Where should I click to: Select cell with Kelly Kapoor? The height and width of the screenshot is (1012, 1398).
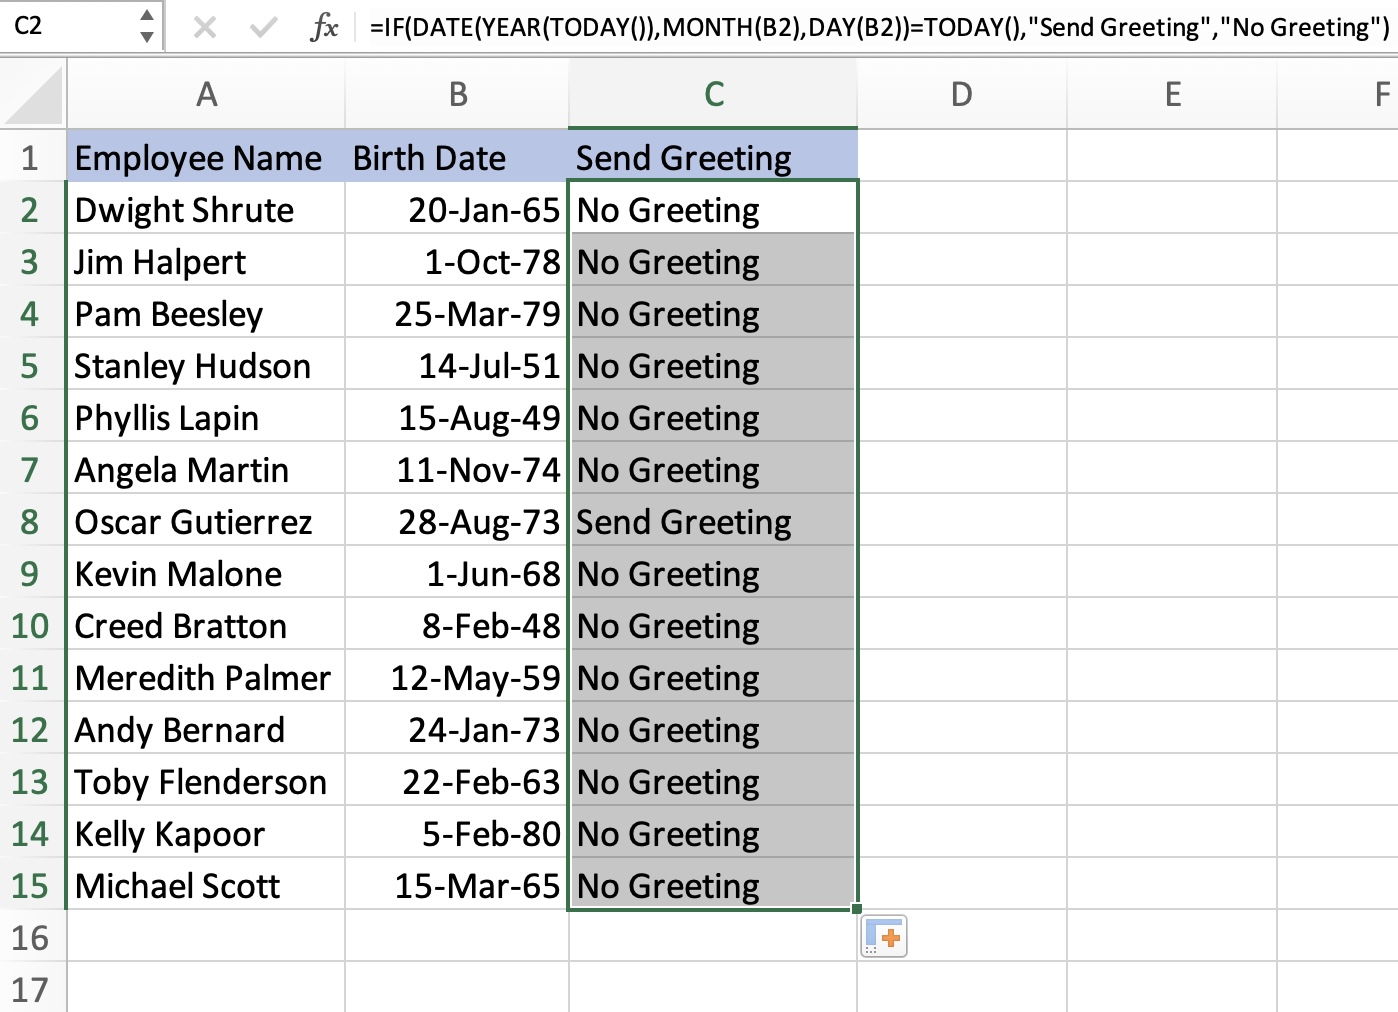pyautogui.click(x=206, y=833)
